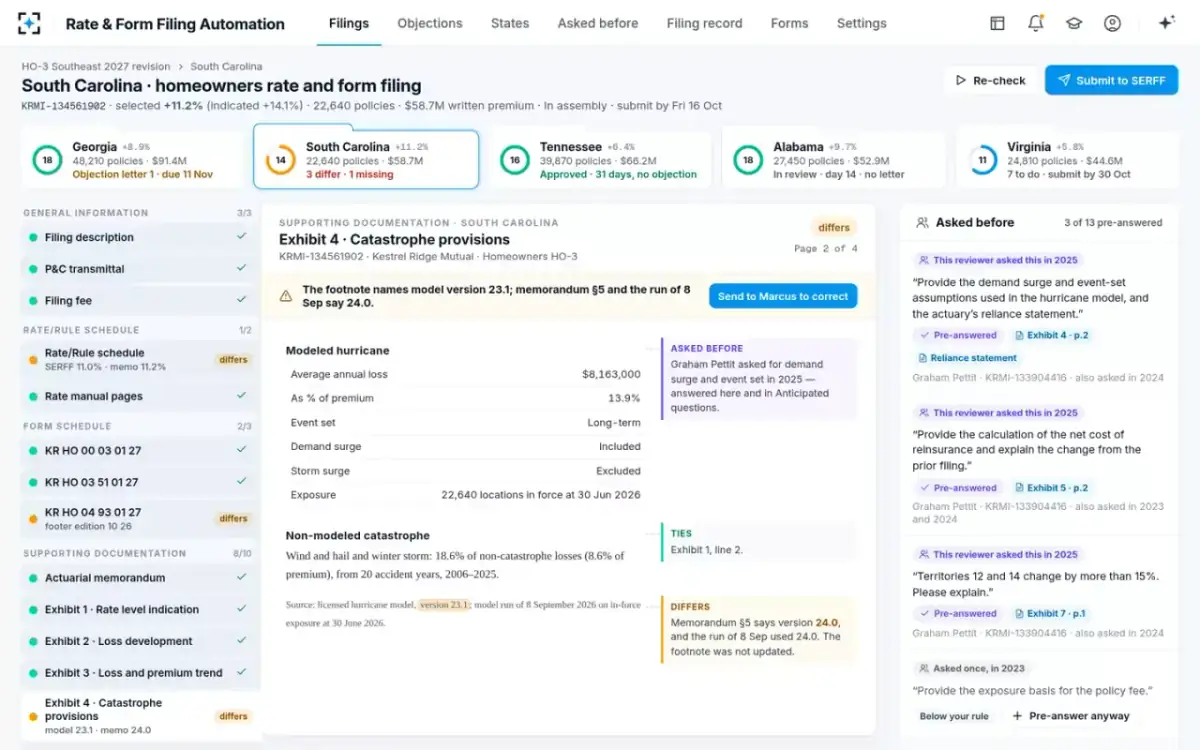Image resolution: width=1200 pixels, height=750 pixels.
Task: Switch to the Objections tab
Action: click(430, 23)
